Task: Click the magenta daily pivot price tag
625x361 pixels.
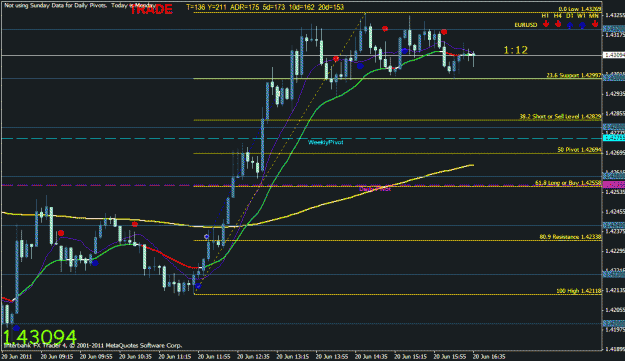Action: click(x=614, y=184)
